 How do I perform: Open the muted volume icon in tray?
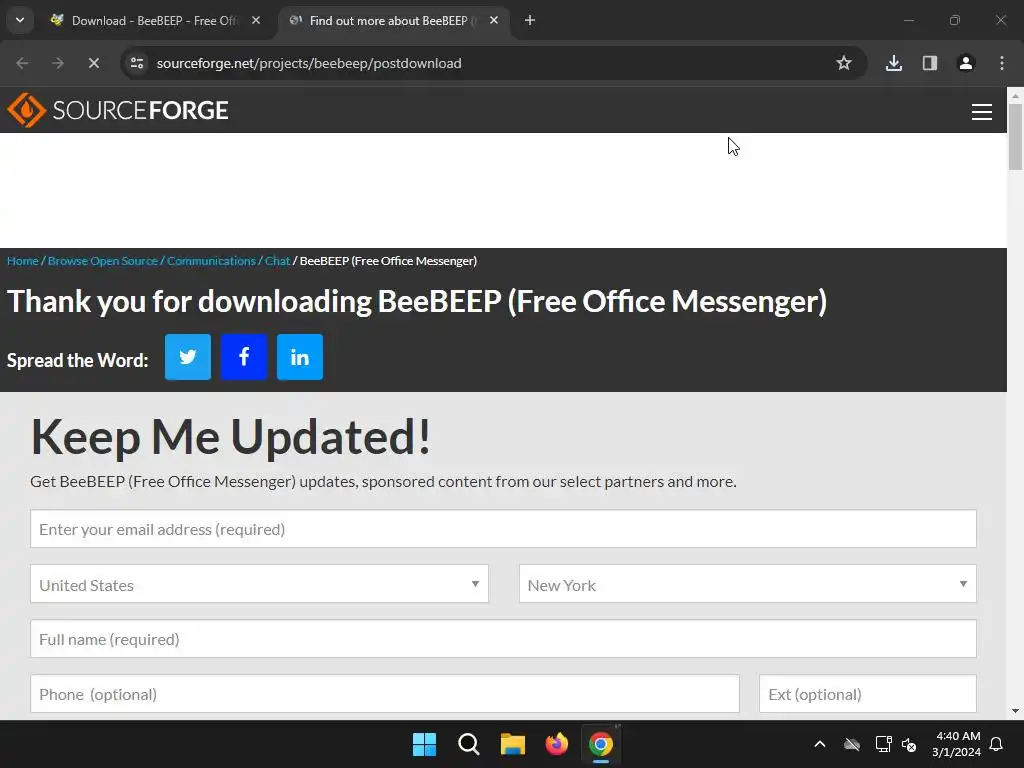pos(908,744)
